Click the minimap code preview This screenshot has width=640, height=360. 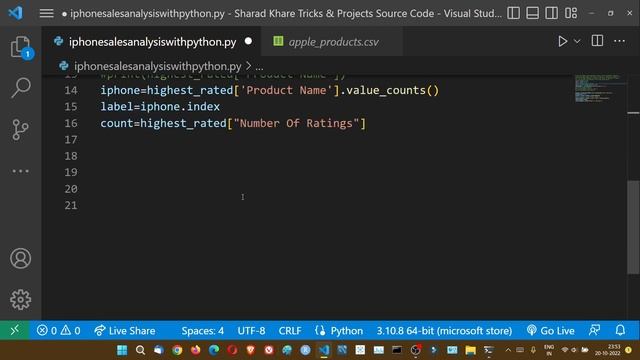point(598,88)
